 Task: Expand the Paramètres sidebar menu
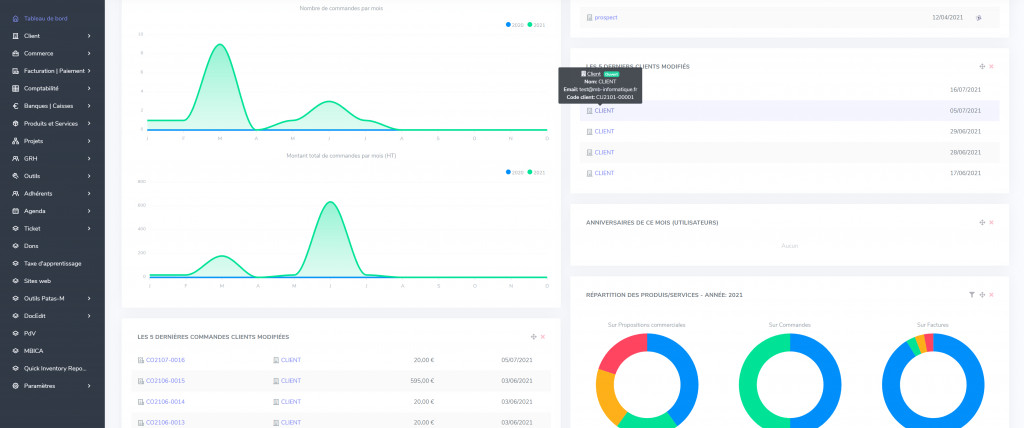(89, 386)
